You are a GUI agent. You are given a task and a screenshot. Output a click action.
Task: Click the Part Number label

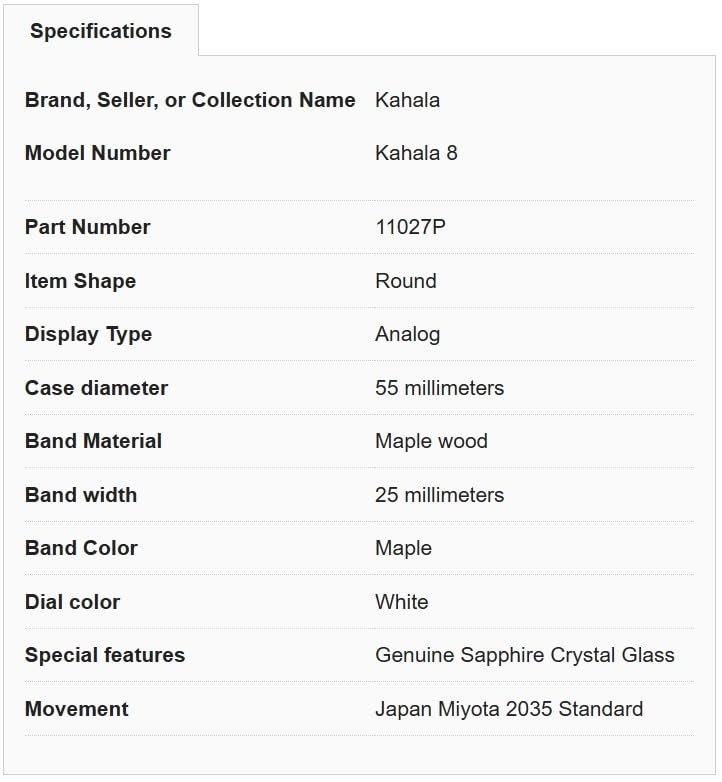click(87, 227)
